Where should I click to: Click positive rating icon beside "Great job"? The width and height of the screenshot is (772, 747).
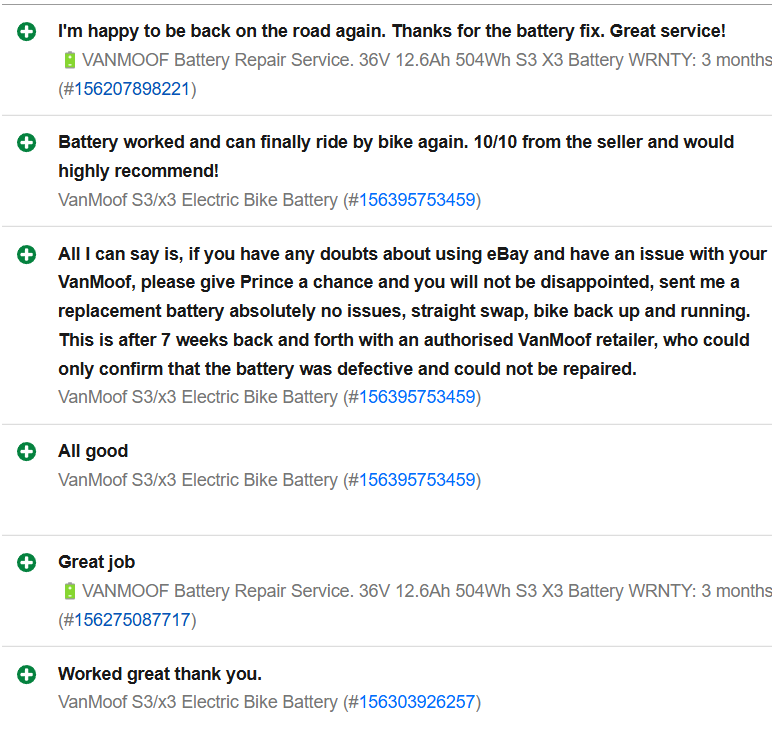tap(26, 562)
